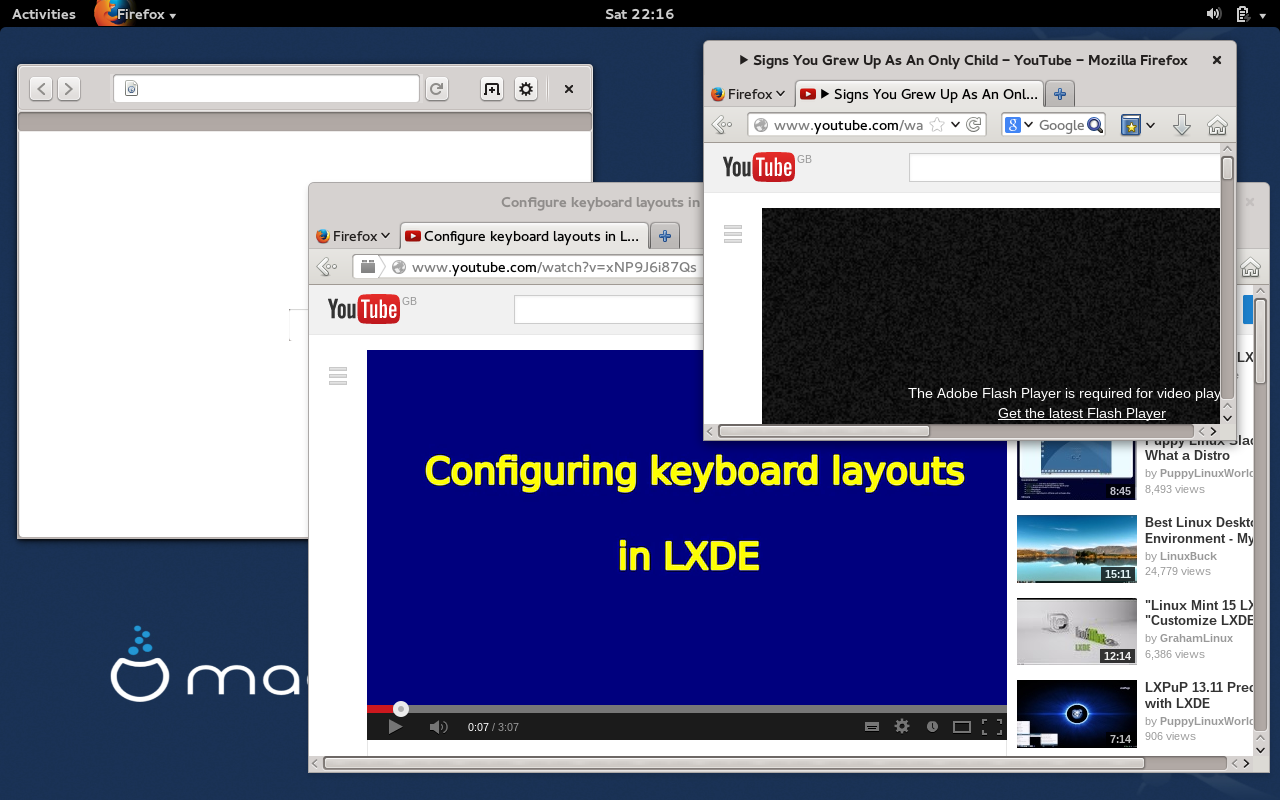Click YouTube logo in Only Child window

pyautogui.click(x=759, y=167)
